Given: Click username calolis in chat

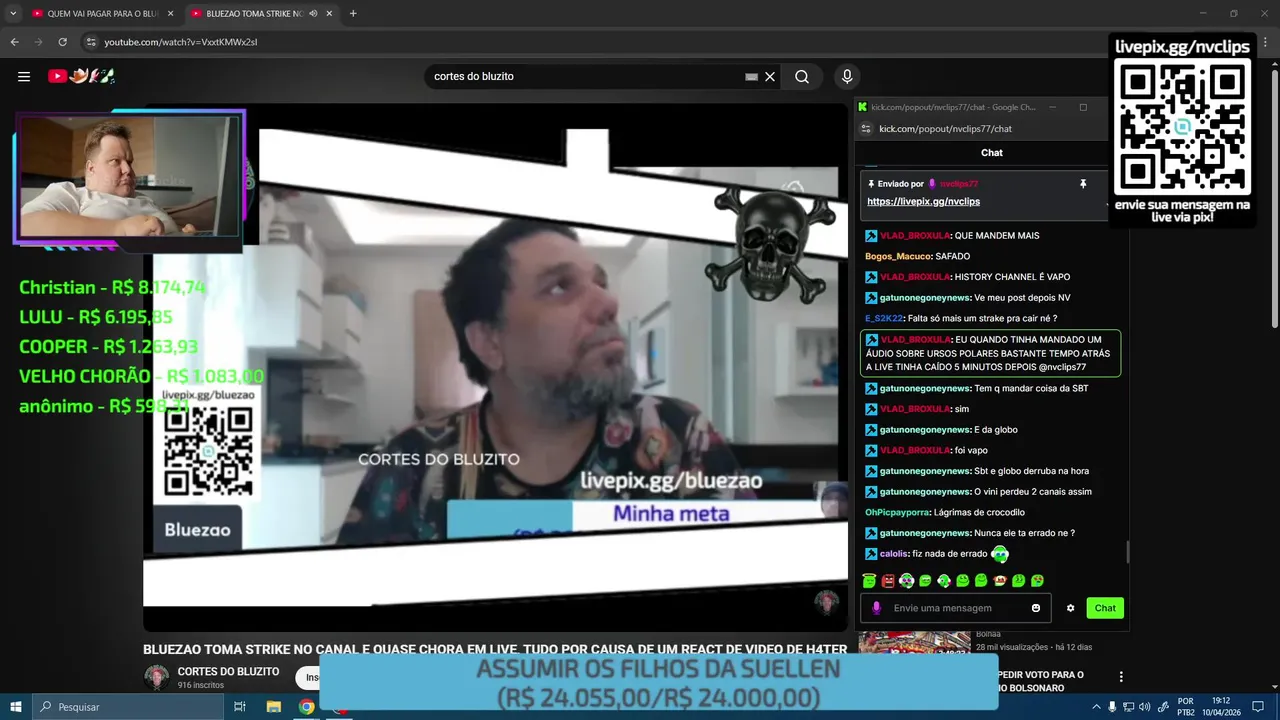Looking at the screenshot, I should [x=893, y=554].
